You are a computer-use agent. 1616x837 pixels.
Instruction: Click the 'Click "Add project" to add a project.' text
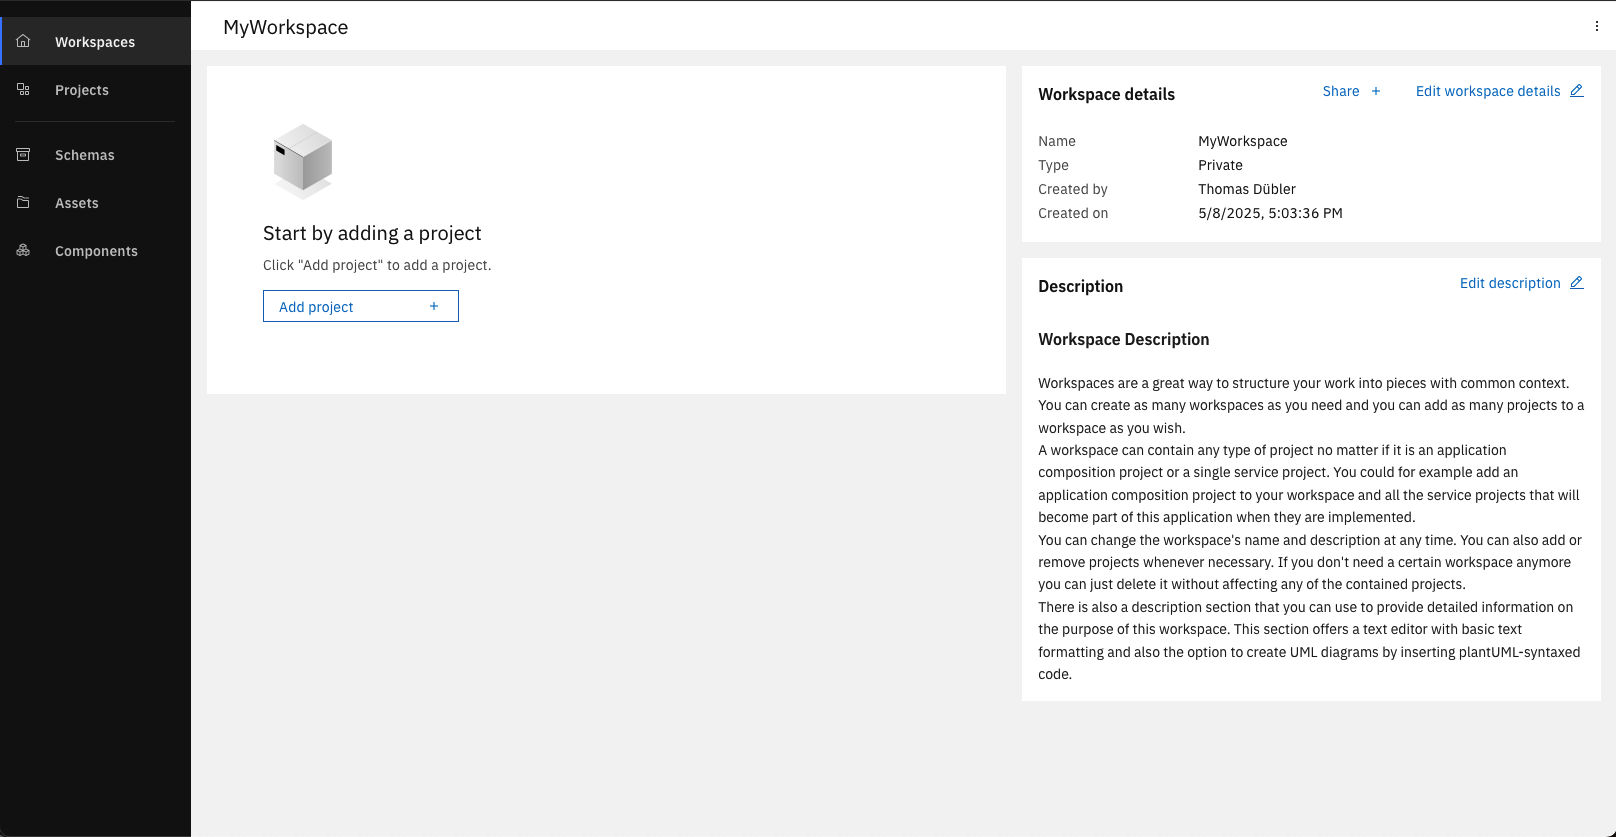click(377, 265)
